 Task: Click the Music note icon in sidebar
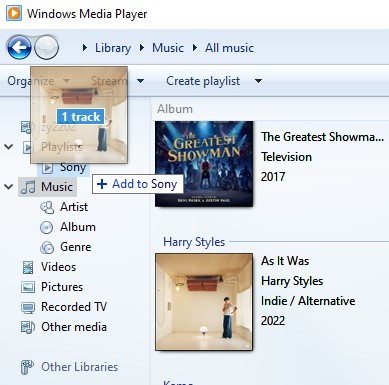(x=28, y=187)
